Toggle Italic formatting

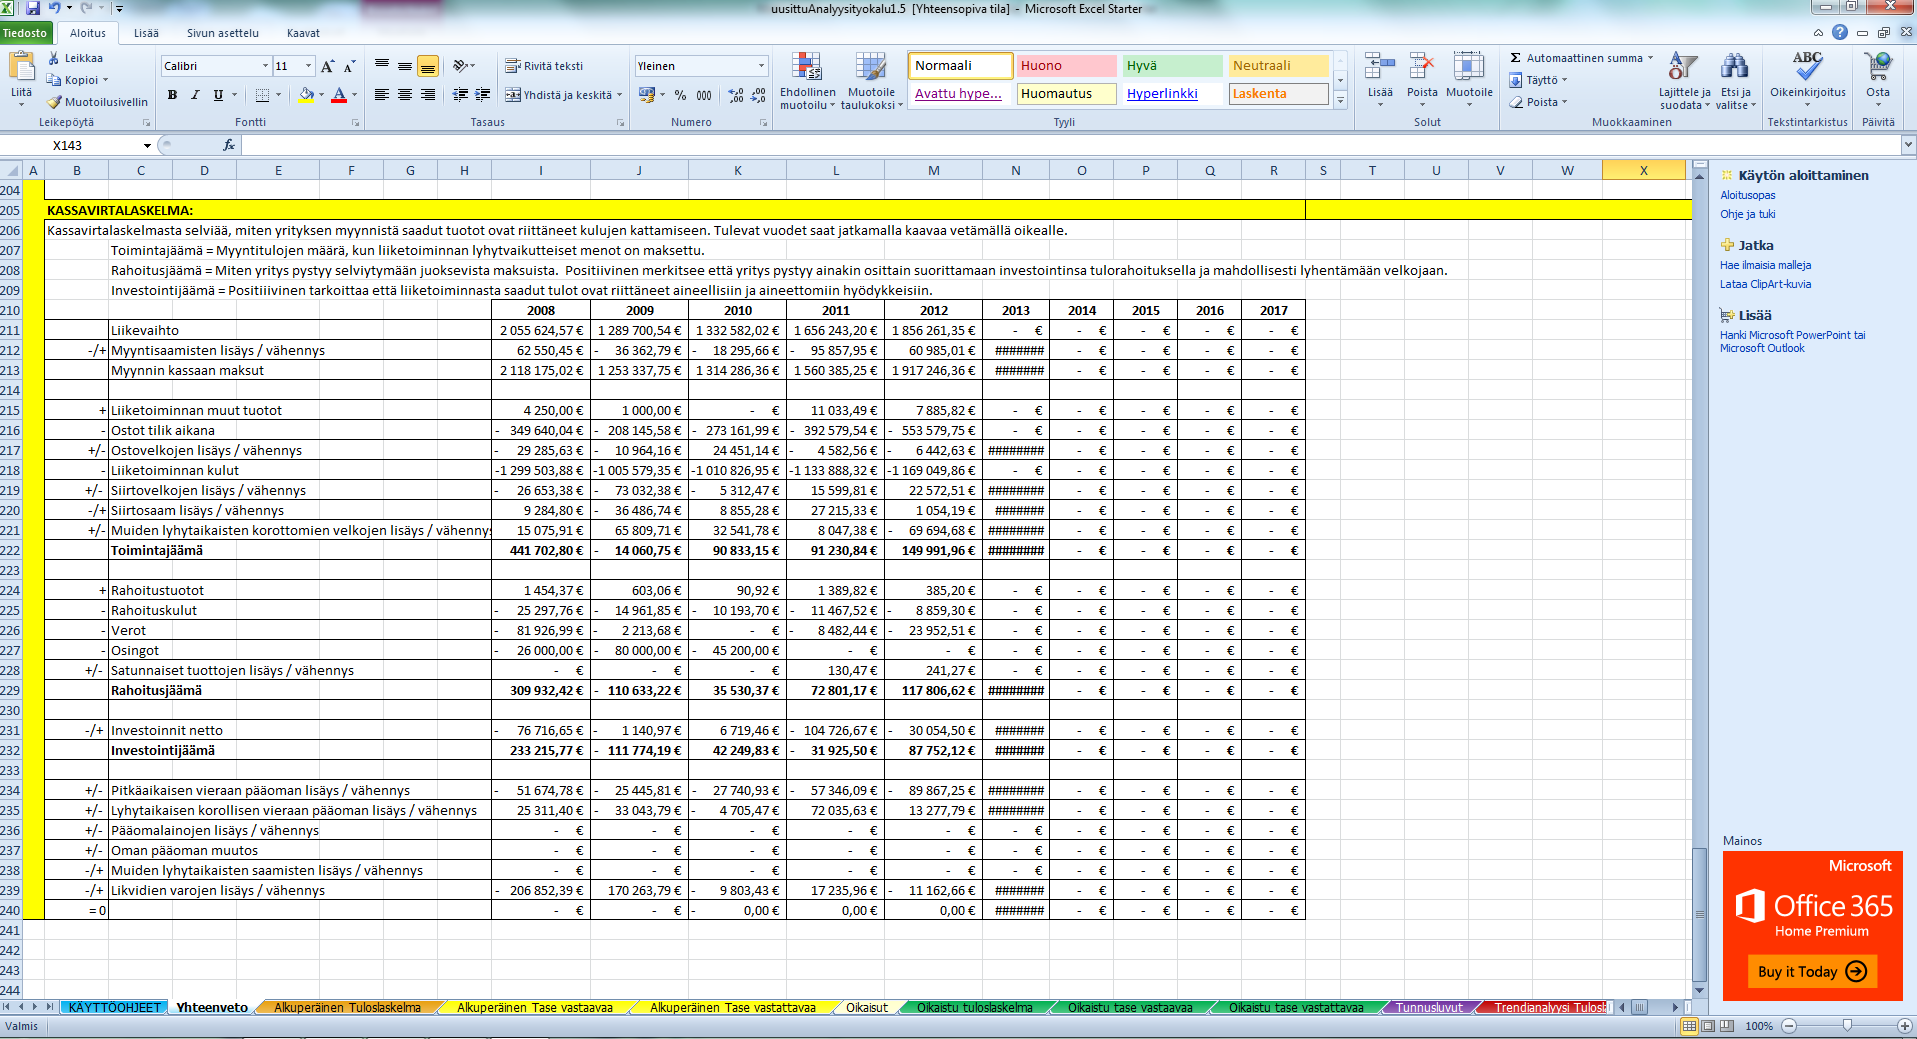pos(194,95)
